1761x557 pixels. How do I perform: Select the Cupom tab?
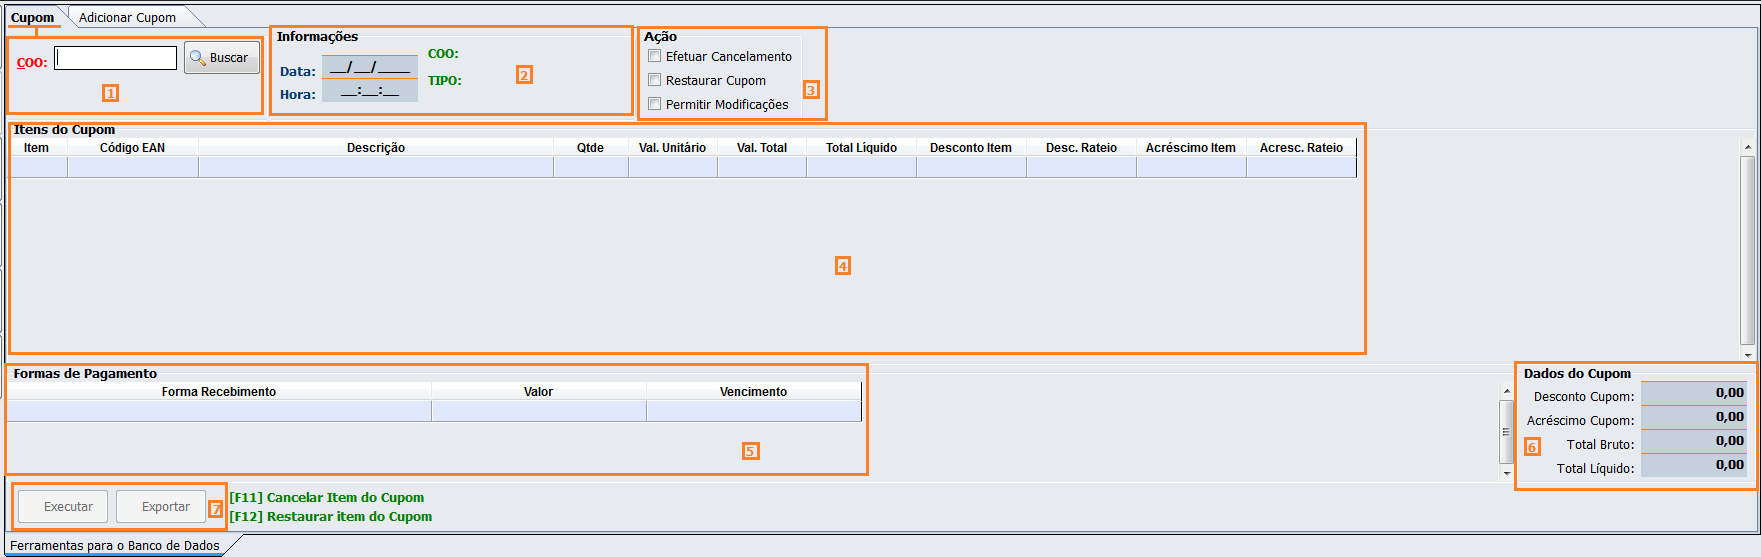33,17
